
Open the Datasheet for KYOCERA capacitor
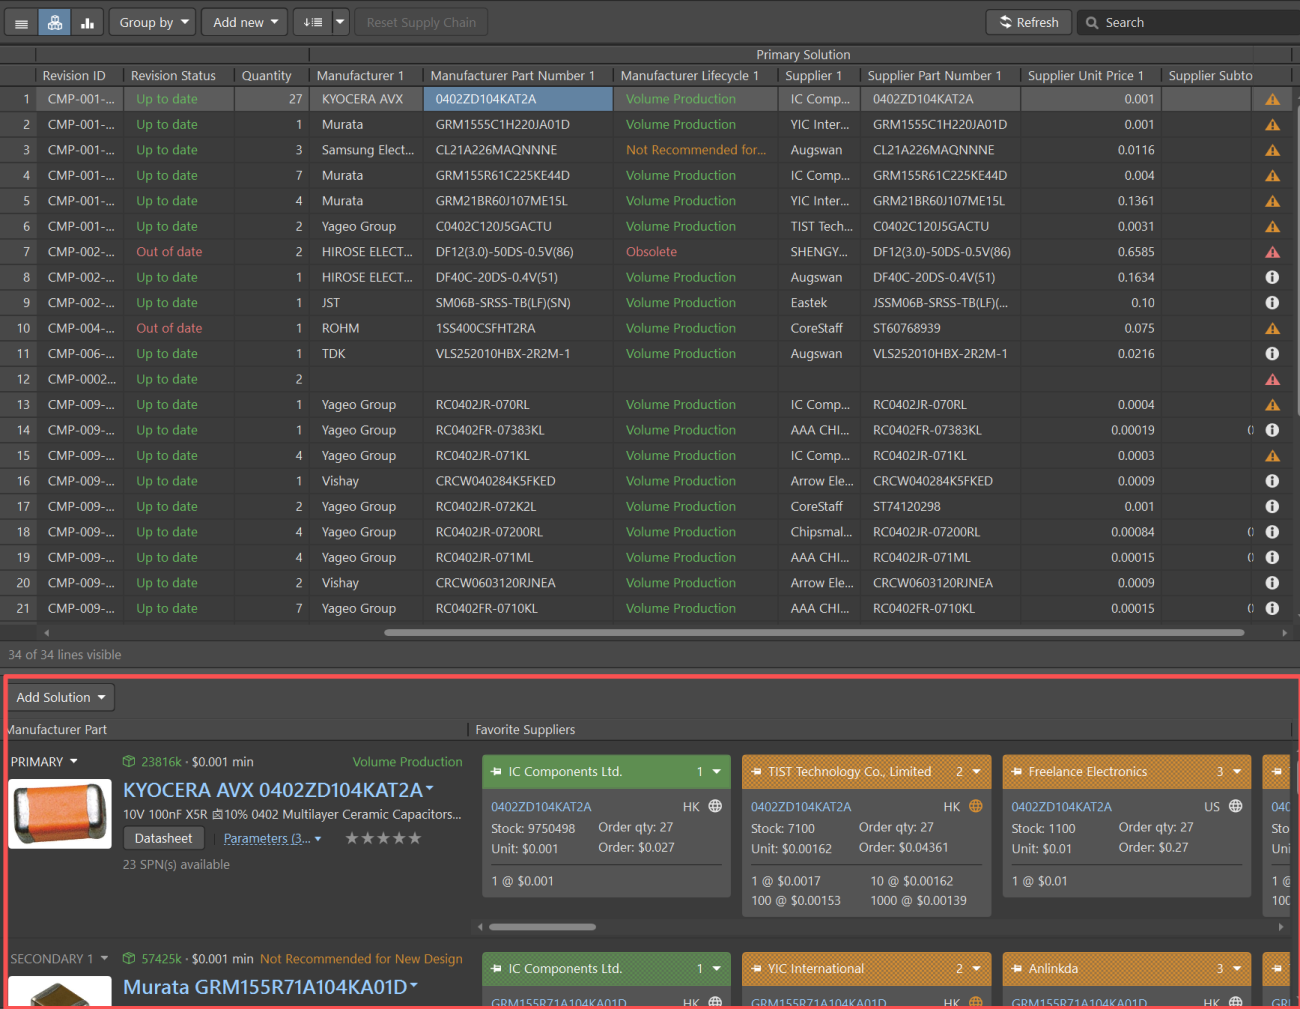coord(163,838)
